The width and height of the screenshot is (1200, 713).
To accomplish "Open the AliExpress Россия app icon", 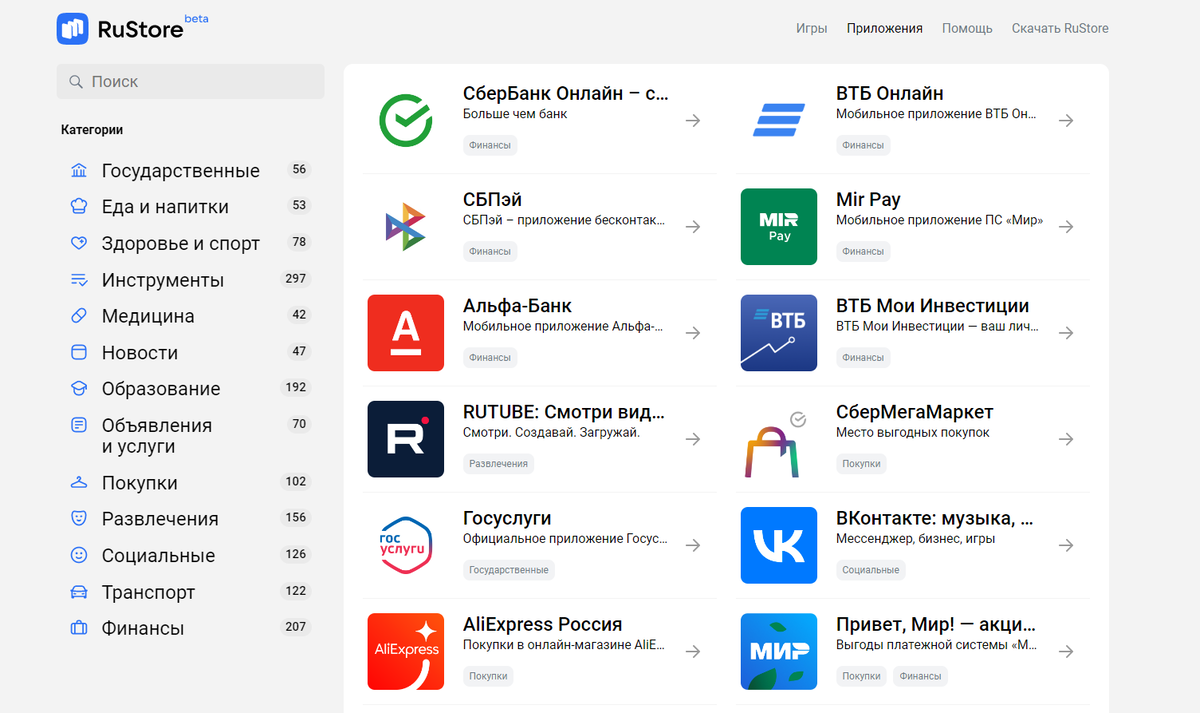I will [x=406, y=651].
